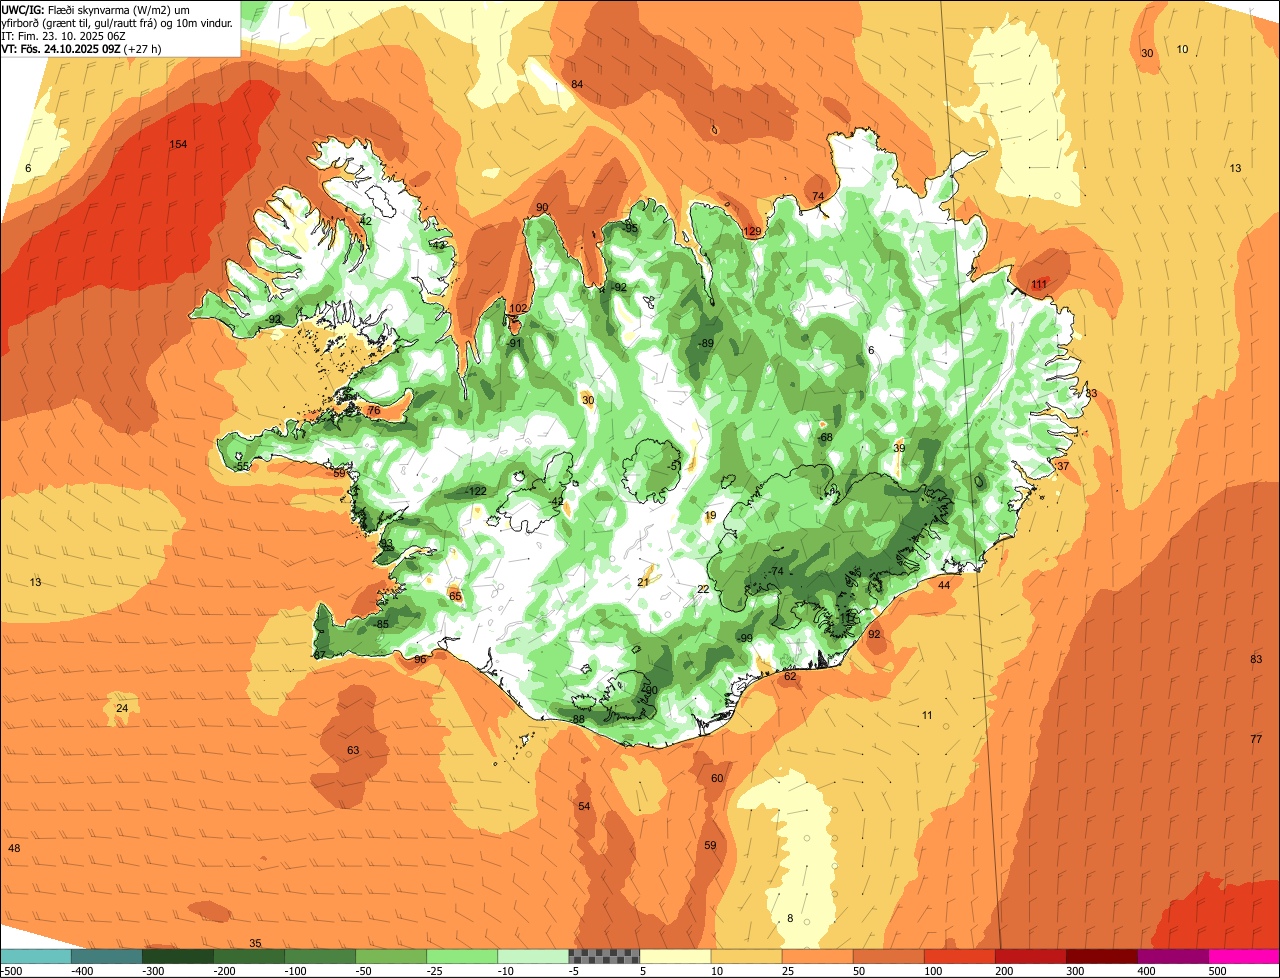This screenshot has width=1280, height=978.
Task: Click the red-orange 100 to 200 legend swatch
Action: click(959, 956)
